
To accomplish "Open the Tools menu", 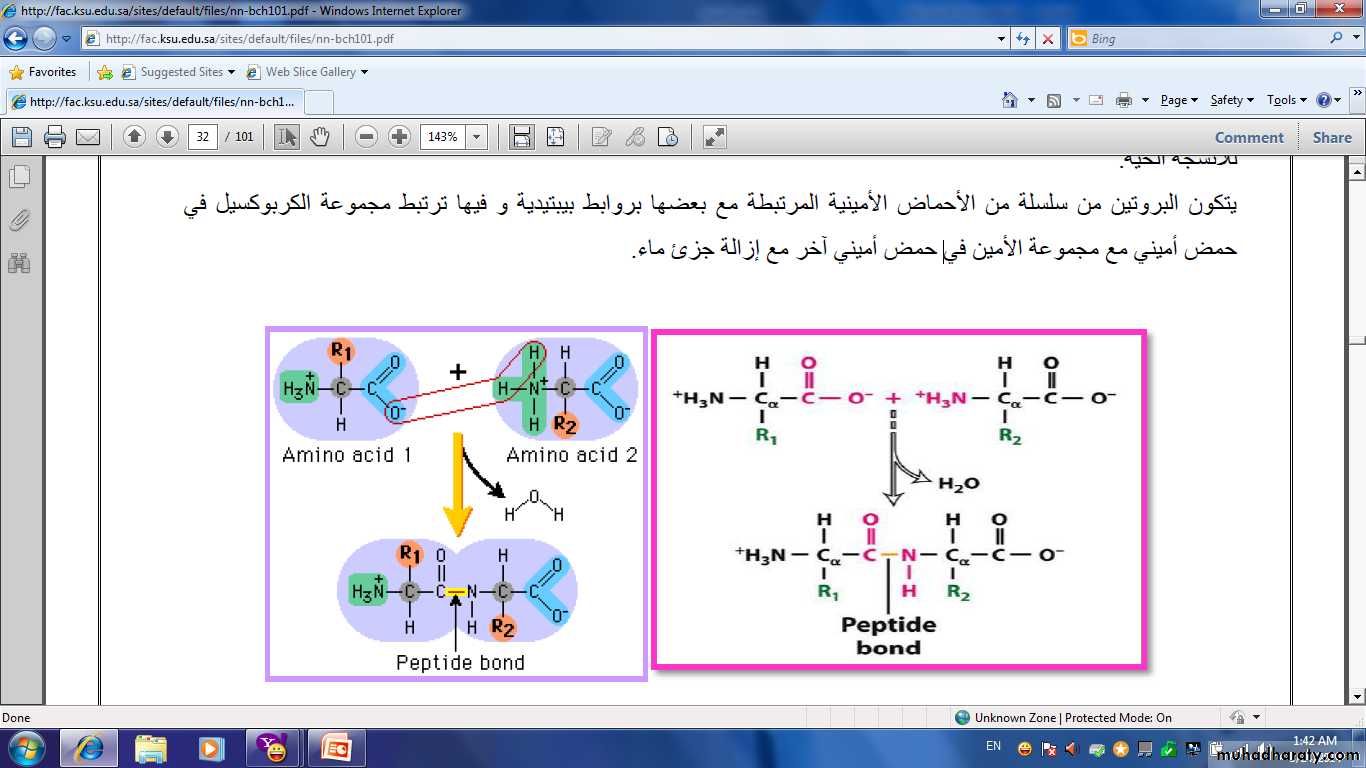I will point(1286,100).
